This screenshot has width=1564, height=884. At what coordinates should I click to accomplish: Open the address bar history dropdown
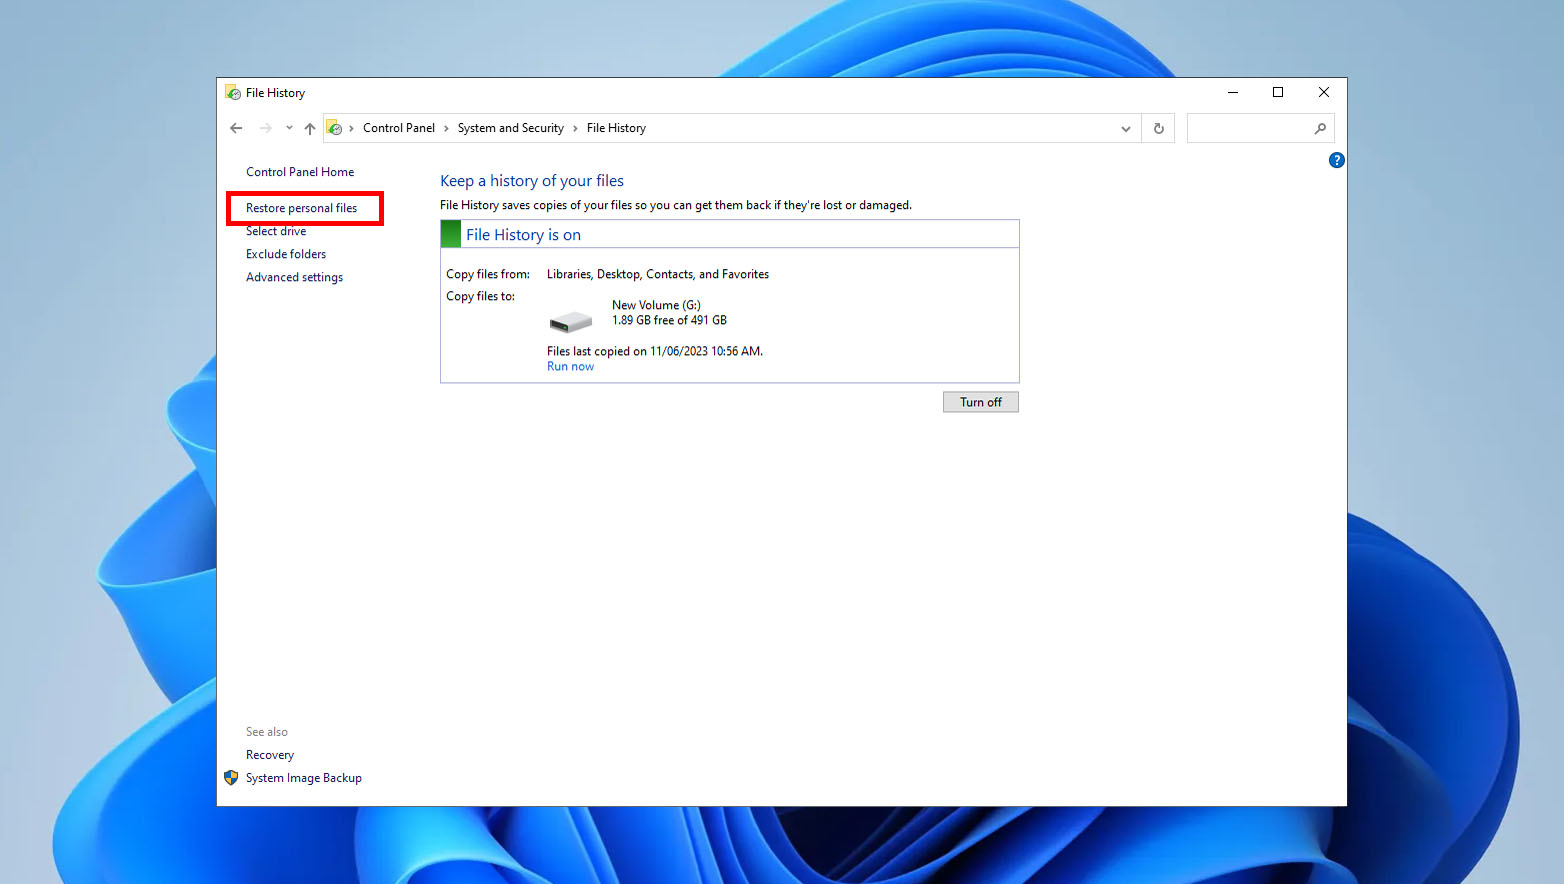pos(1126,128)
